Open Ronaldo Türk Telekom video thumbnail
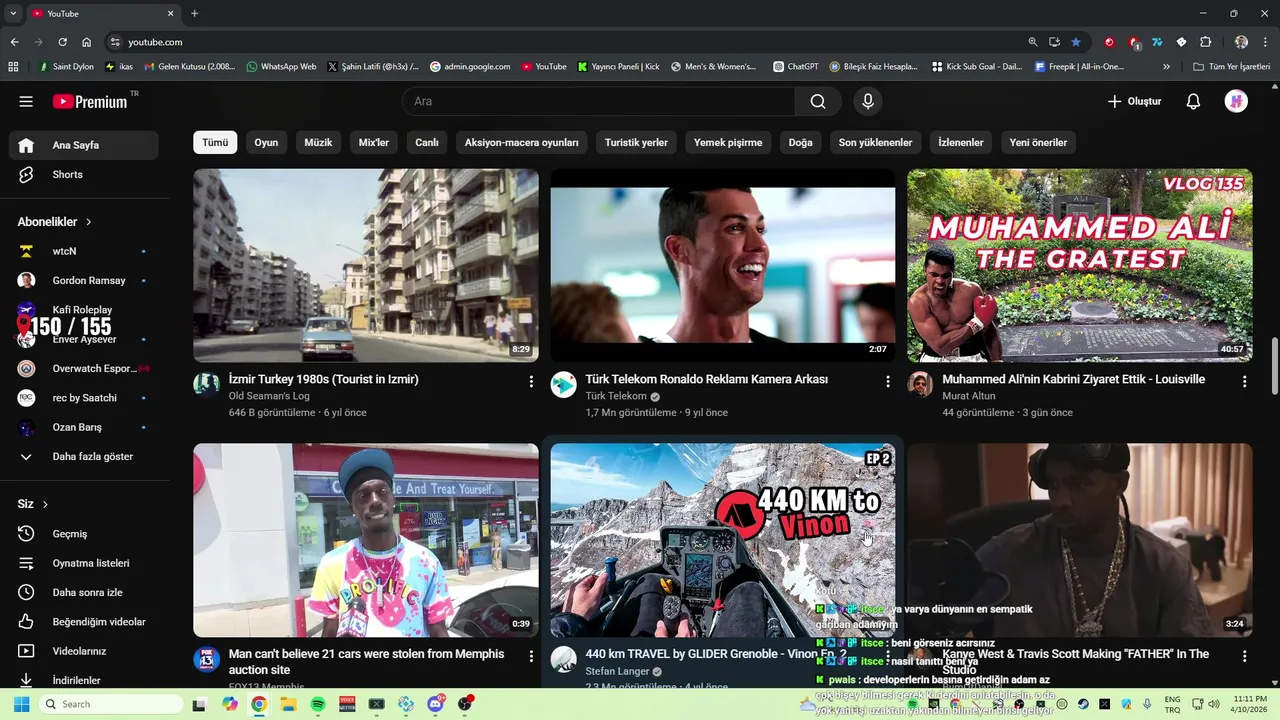Screen dimensions: 1280x720 (x=723, y=265)
